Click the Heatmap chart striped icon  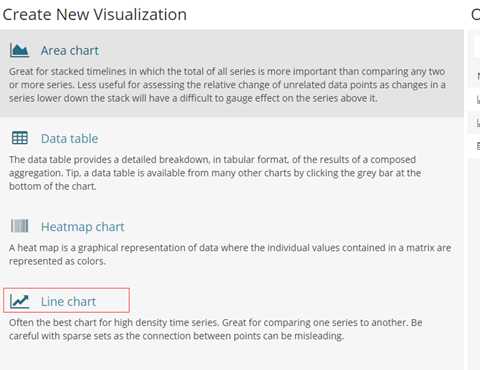(19, 226)
